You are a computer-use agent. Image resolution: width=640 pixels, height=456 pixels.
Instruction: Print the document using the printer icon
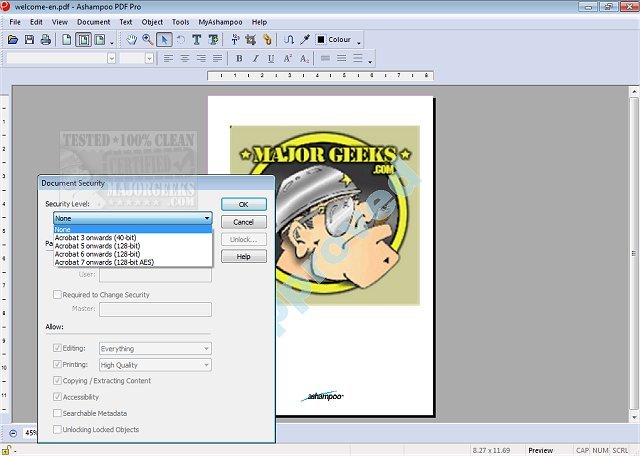[x=46, y=40]
